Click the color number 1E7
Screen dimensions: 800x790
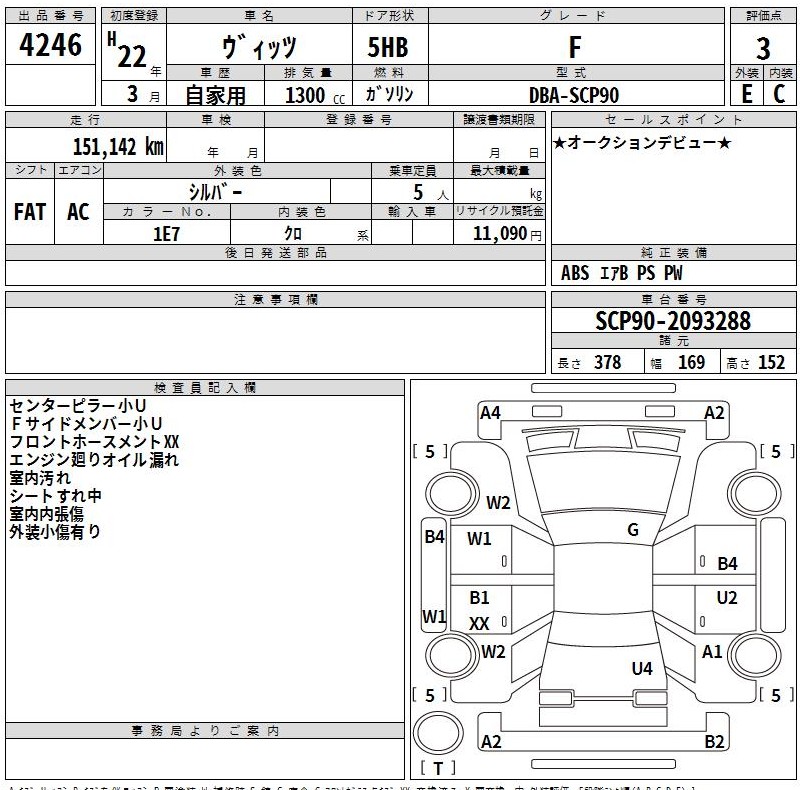point(166,234)
